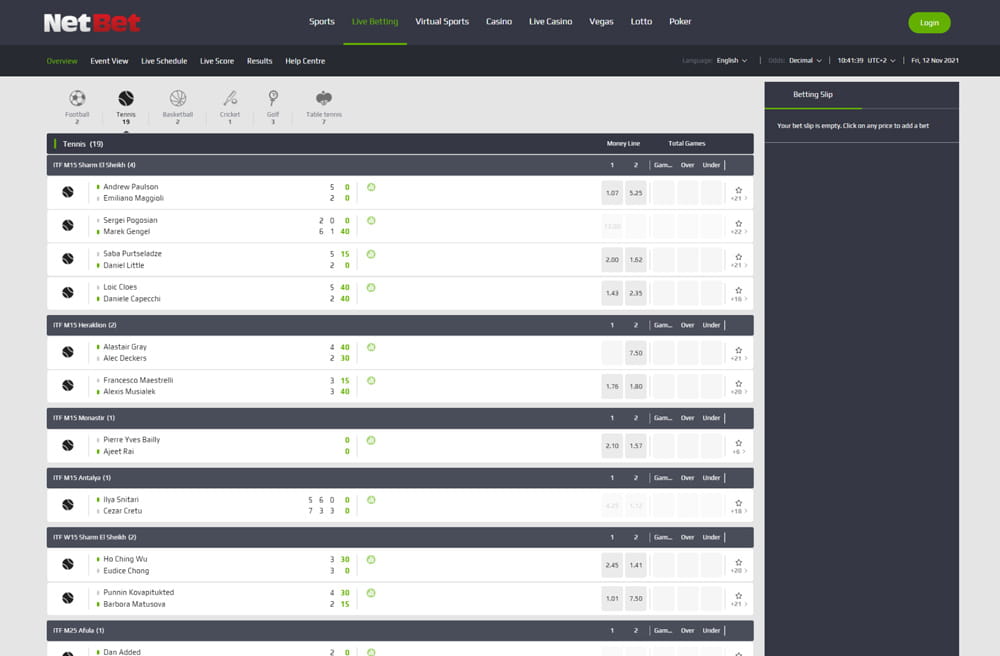1000x656 pixels.
Task: Favorite the Andrew Paulson match star
Action: point(739,190)
